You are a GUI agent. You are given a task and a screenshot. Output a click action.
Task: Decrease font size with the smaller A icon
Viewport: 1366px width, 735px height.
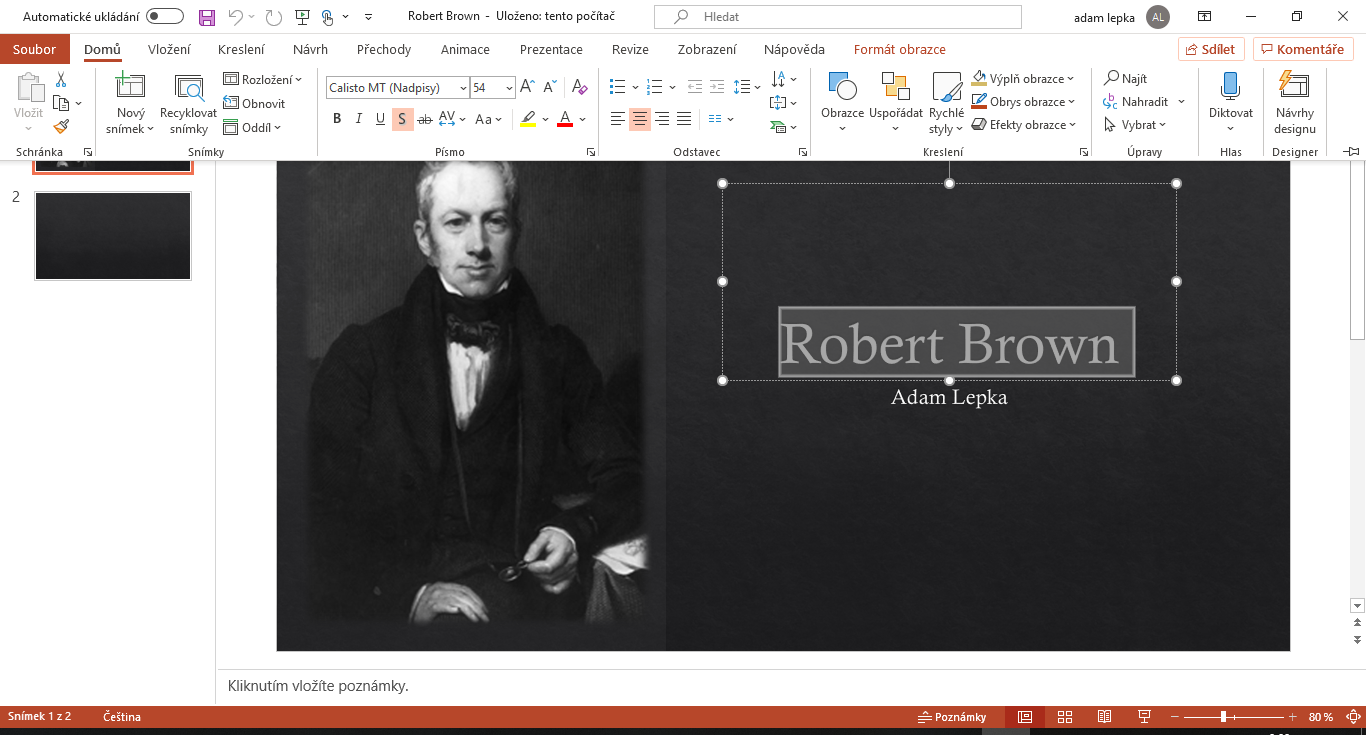pyautogui.click(x=551, y=88)
